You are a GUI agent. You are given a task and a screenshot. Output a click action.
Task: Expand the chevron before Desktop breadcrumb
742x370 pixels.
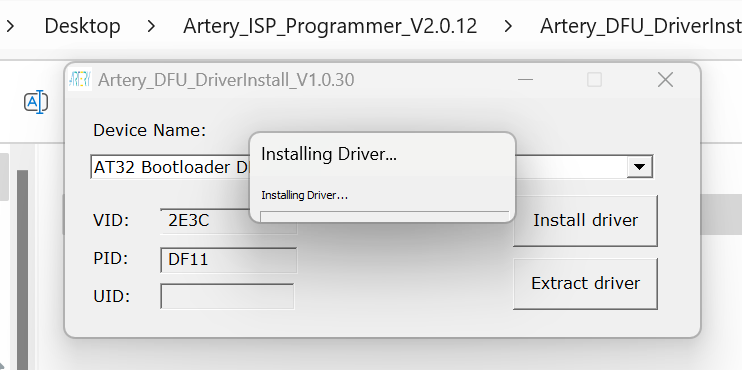click(10, 26)
